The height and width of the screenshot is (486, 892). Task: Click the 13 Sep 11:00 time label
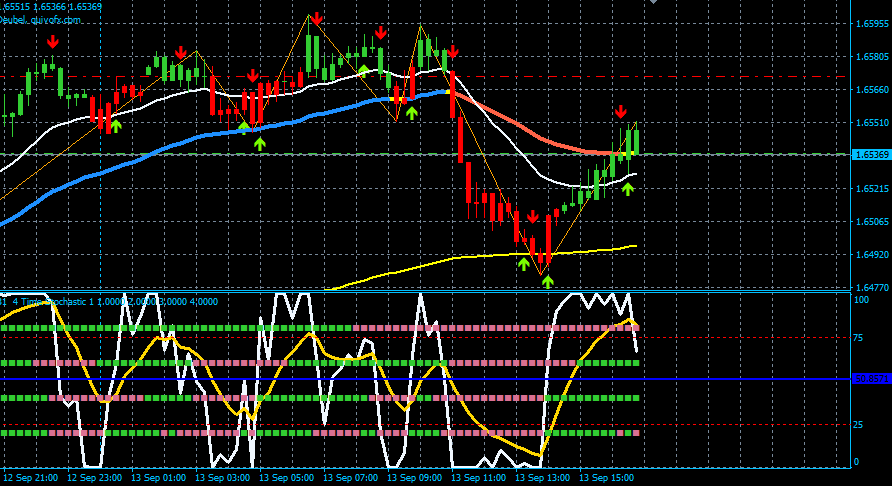(x=478, y=477)
